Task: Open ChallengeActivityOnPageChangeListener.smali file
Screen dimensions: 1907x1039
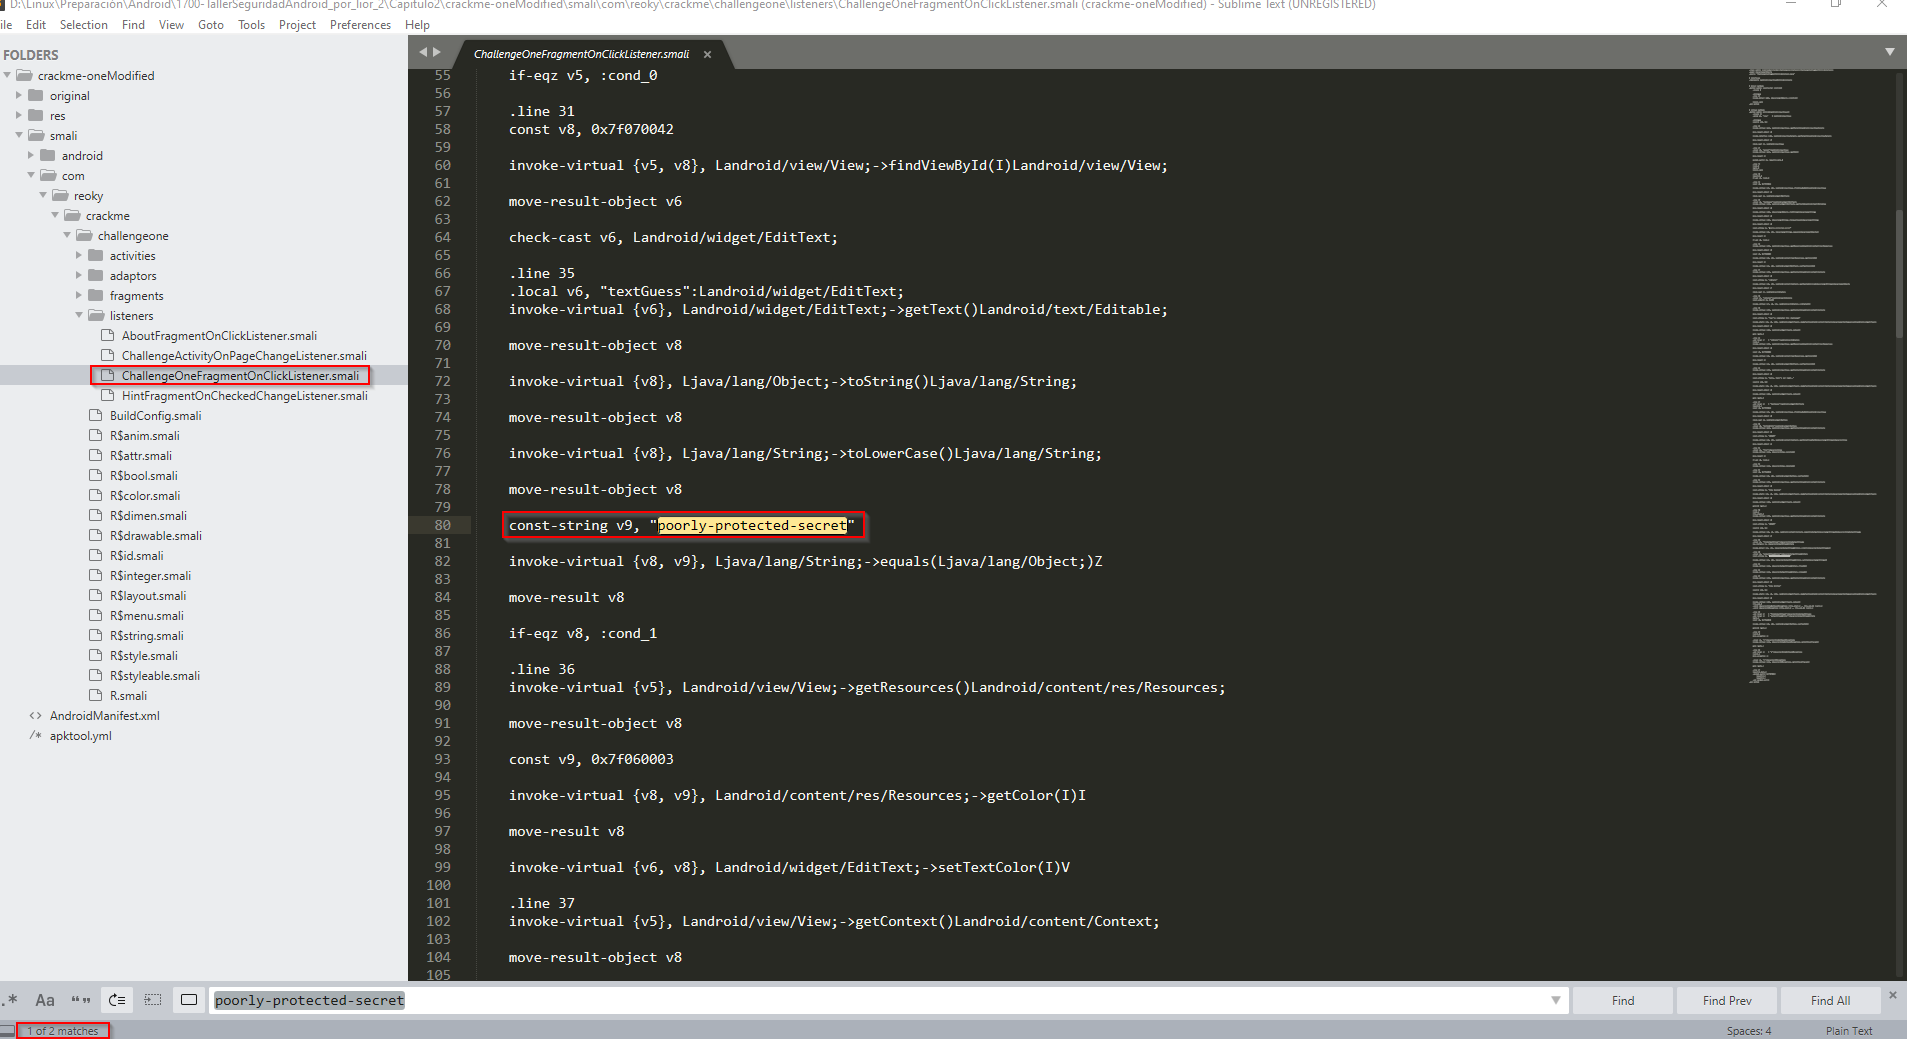Action: (x=244, y=356)
